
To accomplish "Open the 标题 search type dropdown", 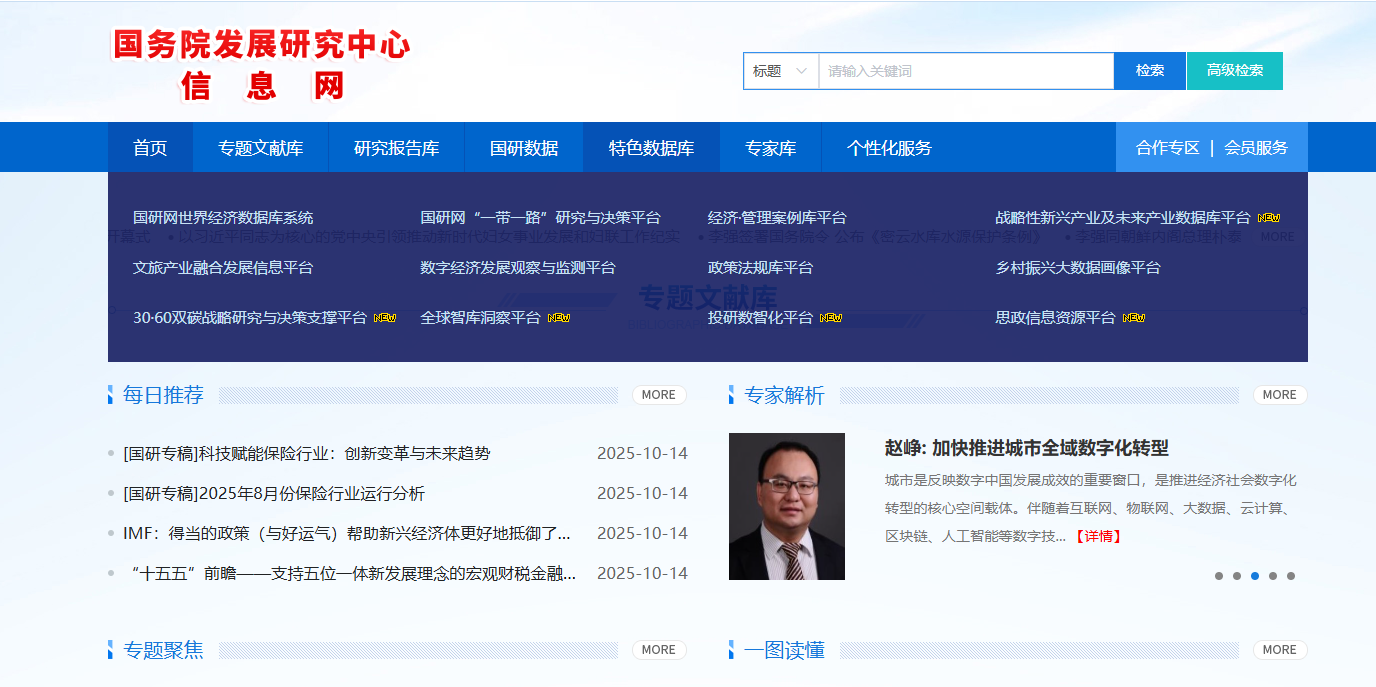I will (780, 71).
